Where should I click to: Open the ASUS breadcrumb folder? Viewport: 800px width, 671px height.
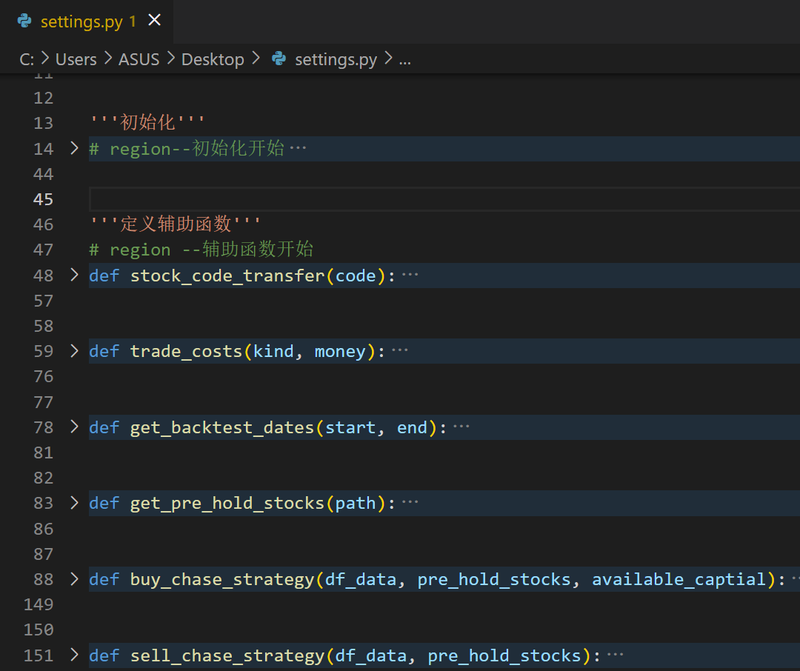(139, 60)
